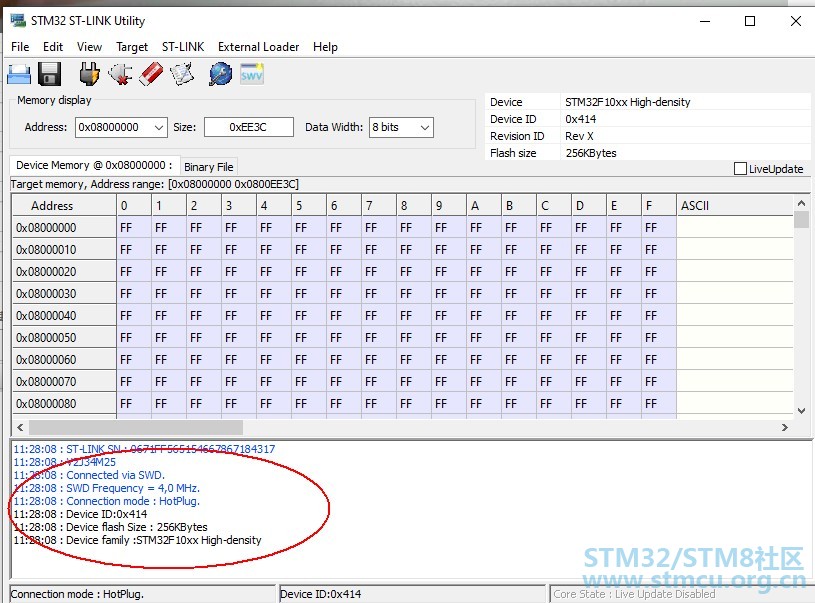Image resolution: width=815 pixels, height=603 pixels.
Task: Minimize the ST-LINK Utility window
Action: [705, 21]
